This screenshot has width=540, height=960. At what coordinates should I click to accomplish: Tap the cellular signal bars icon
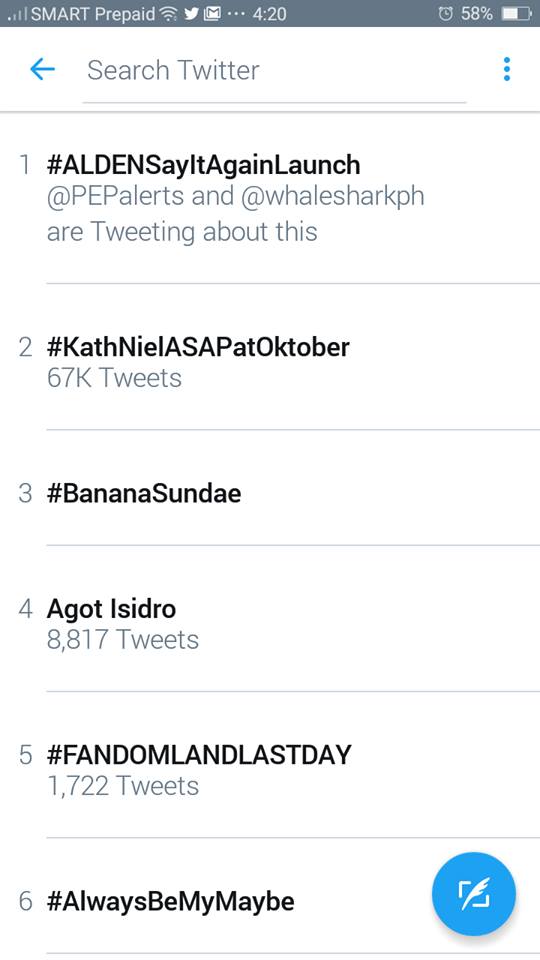tap(18, 14)
